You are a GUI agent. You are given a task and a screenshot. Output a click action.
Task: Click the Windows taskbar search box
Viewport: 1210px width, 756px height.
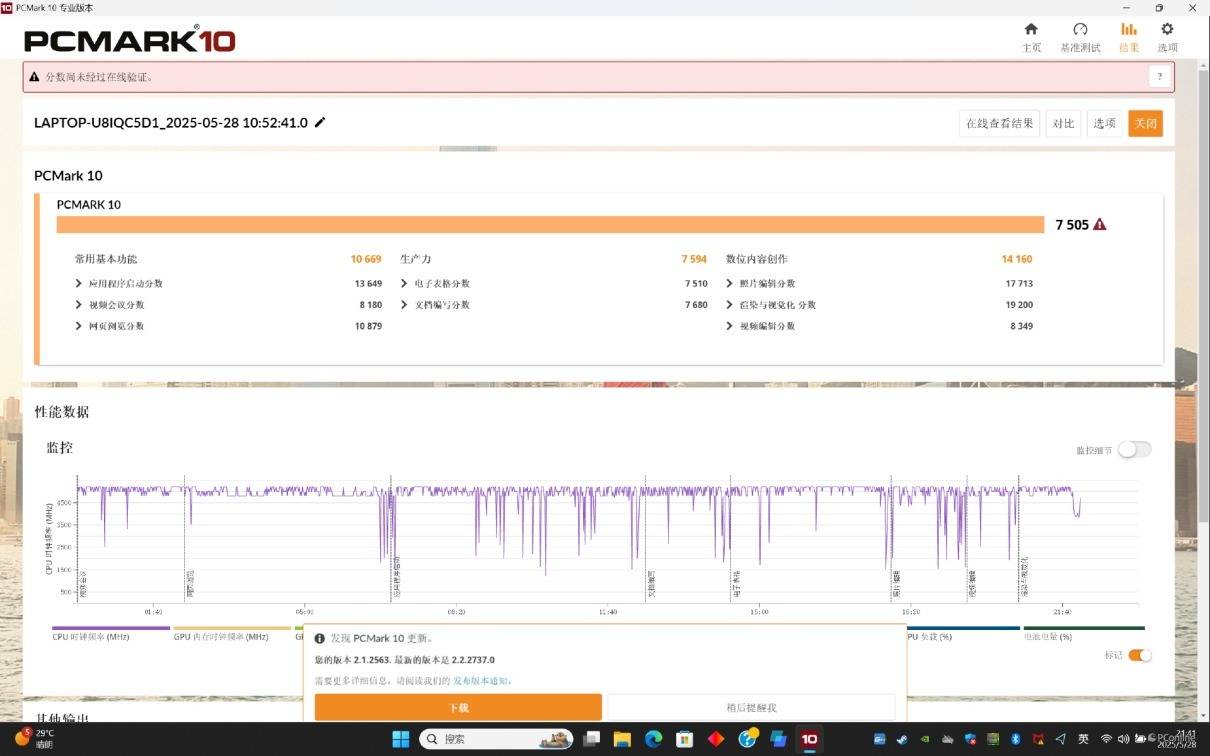pyautogui.click(x=496, y=739)
